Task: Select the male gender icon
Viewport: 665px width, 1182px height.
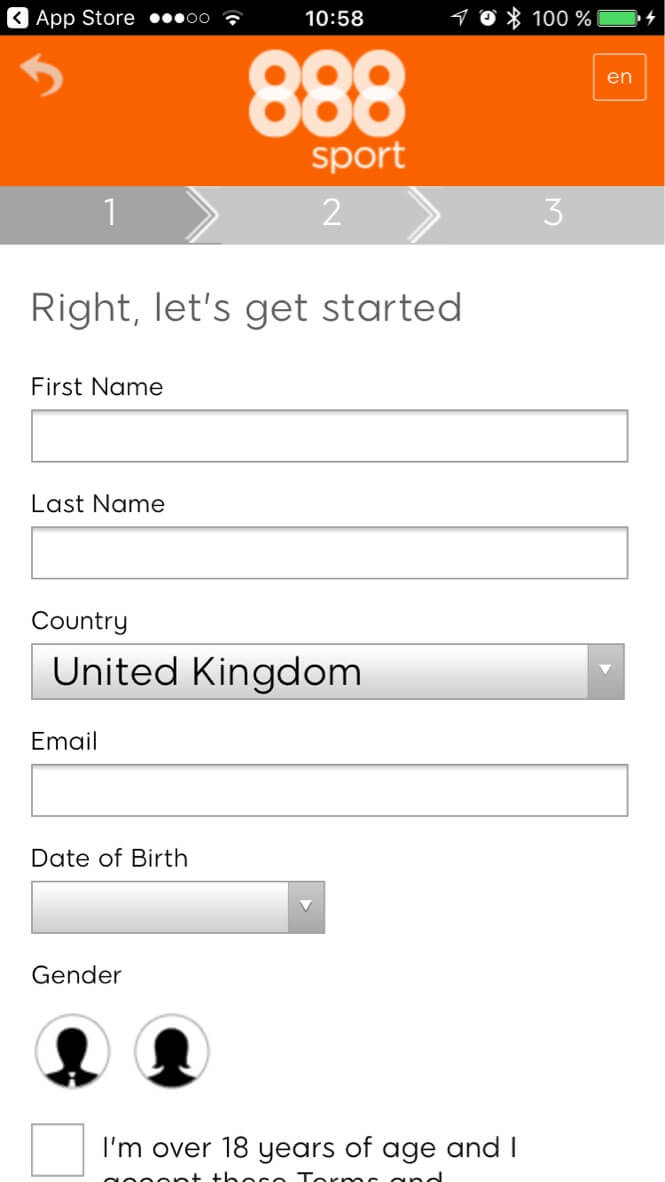Action: pyautogui.click(x=72, y=1051)
